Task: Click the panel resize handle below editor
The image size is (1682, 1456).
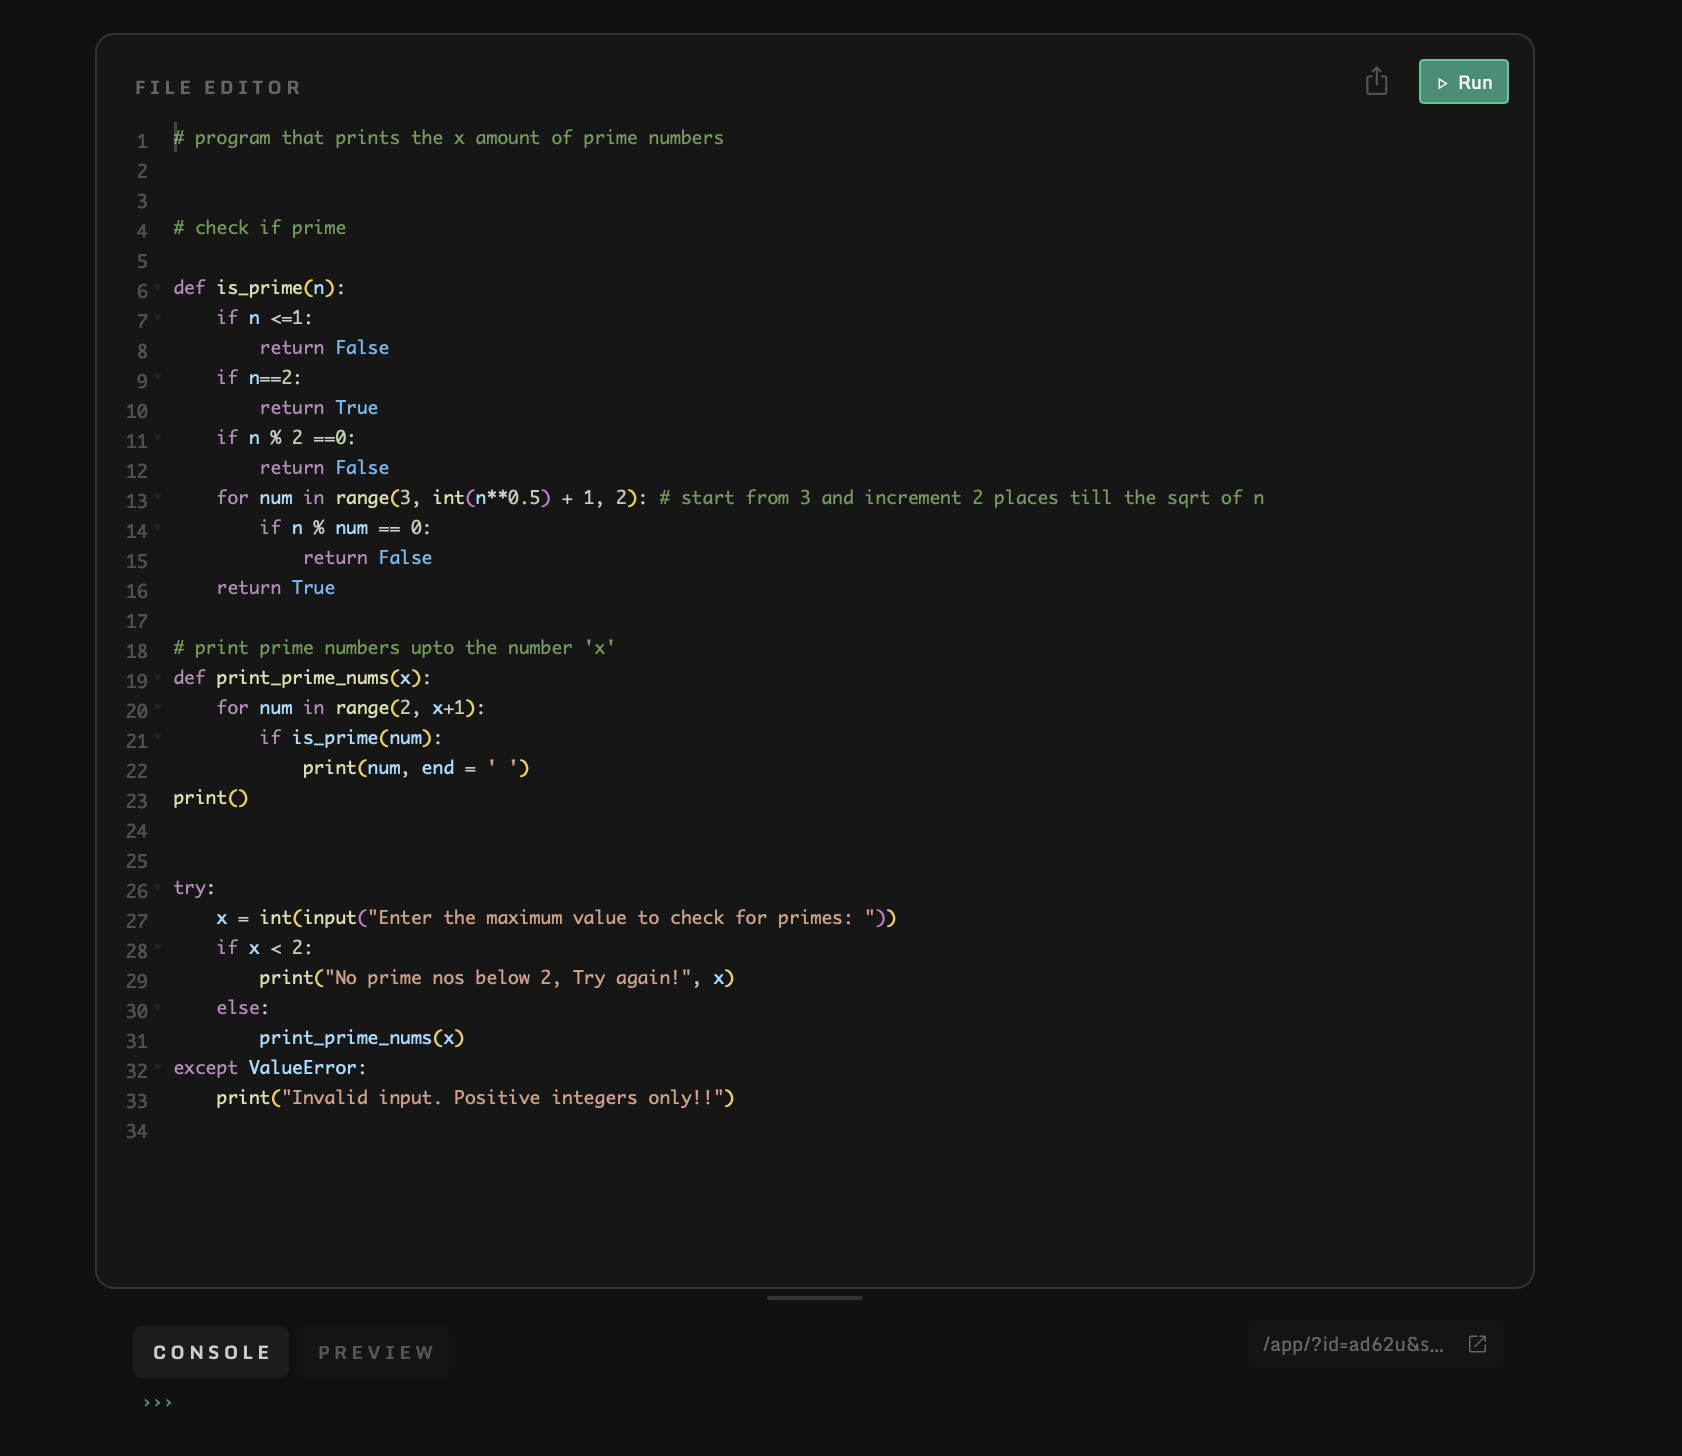Action: (814, 1298)
